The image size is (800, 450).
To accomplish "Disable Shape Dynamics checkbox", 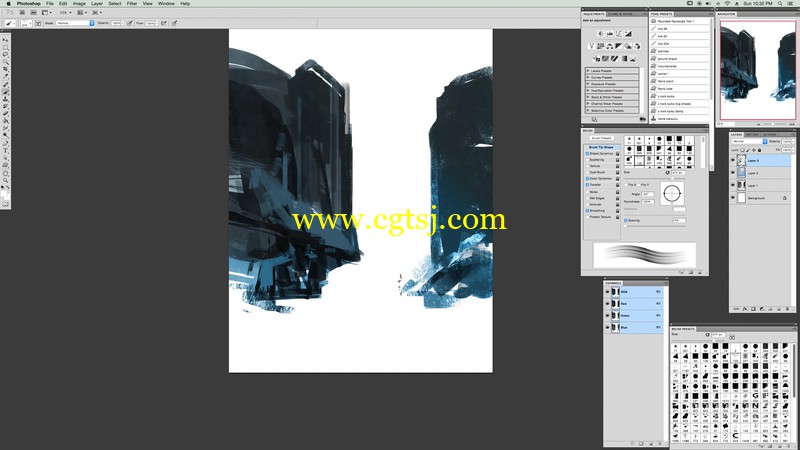I will (587, 154).
